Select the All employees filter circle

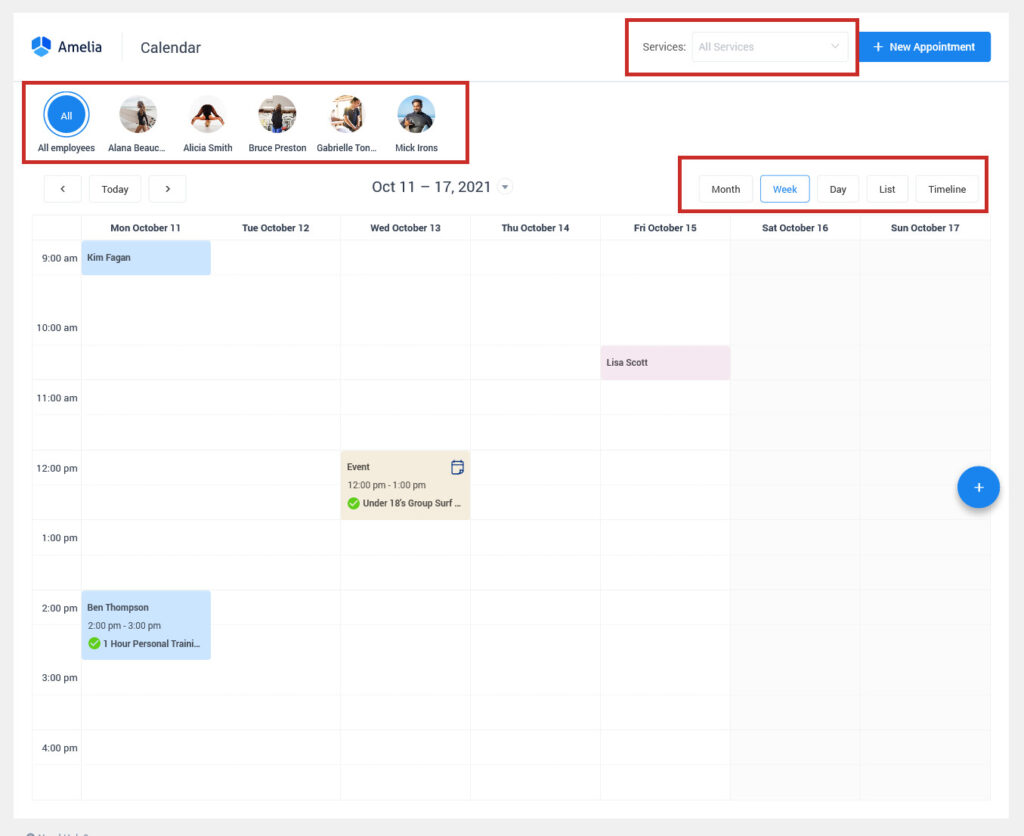(x=66, y=115)
